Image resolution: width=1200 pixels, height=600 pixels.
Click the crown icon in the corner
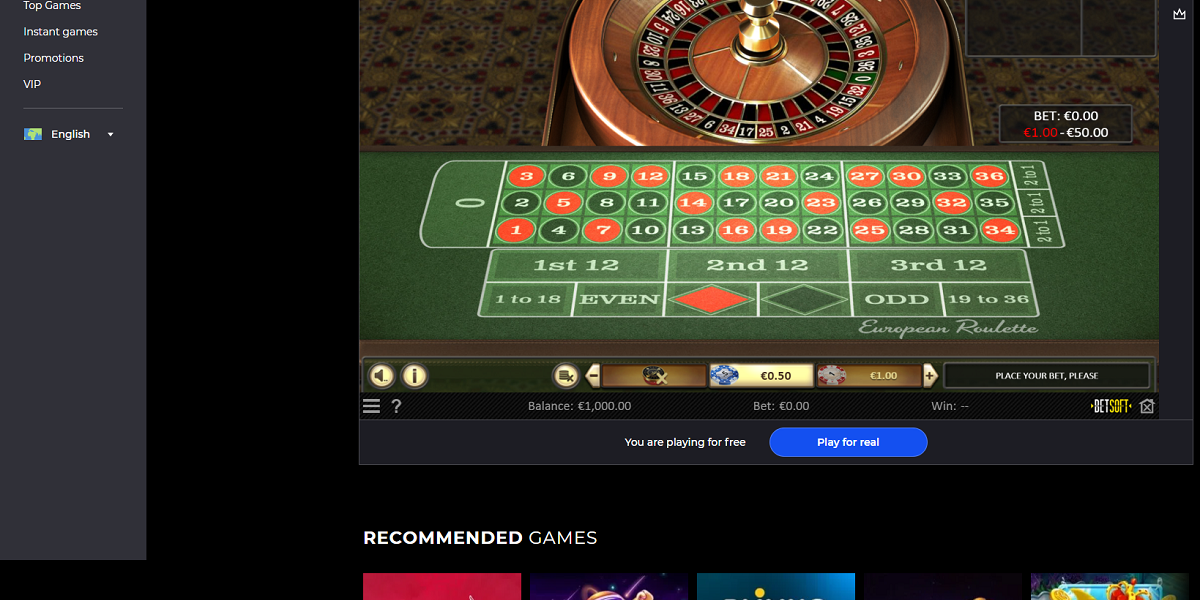pos(1179,14)
